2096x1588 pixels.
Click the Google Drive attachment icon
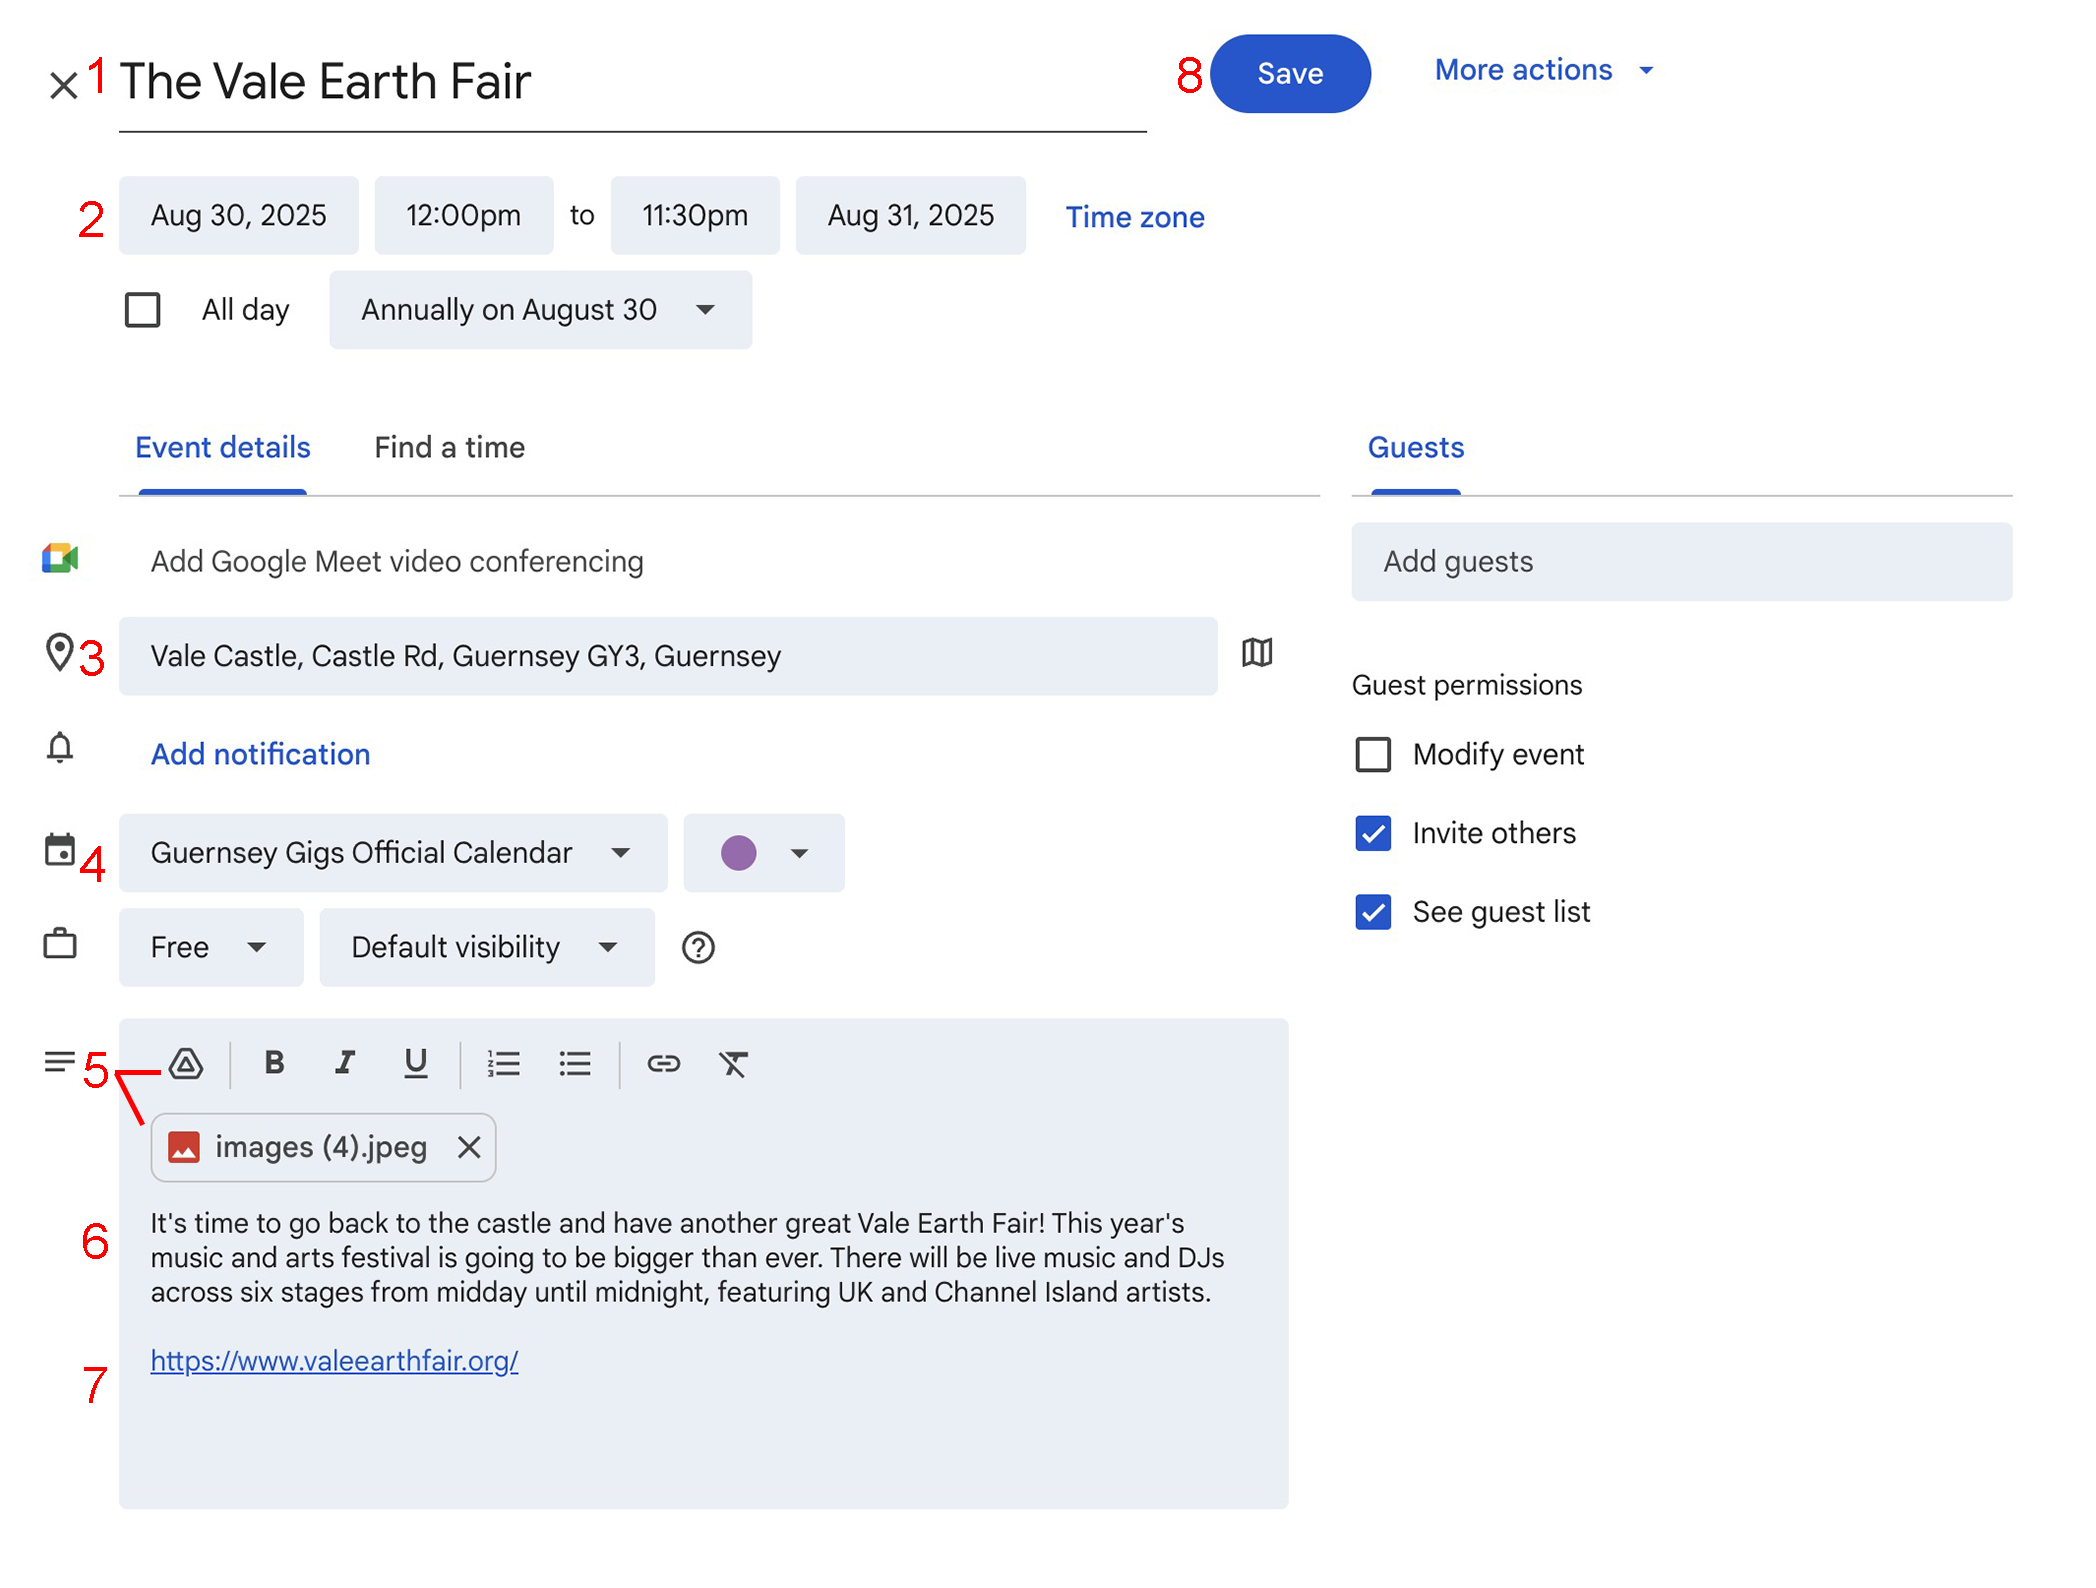186,1063
